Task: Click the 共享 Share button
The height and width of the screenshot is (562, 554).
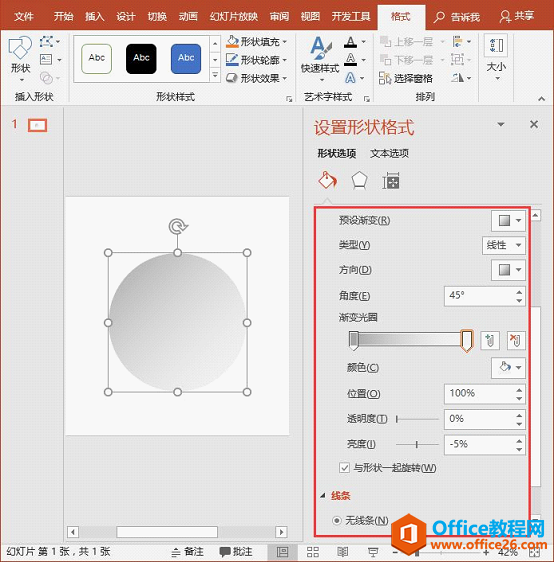Action: pyautogui.click(x=517, y=16)
